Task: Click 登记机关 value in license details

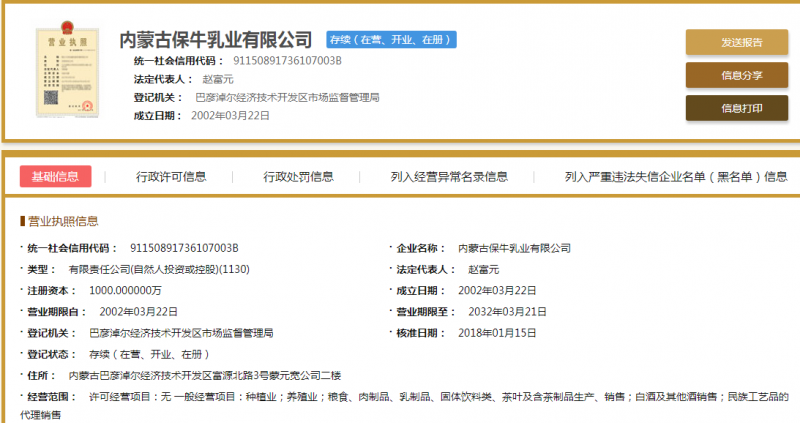Action: 181,333
